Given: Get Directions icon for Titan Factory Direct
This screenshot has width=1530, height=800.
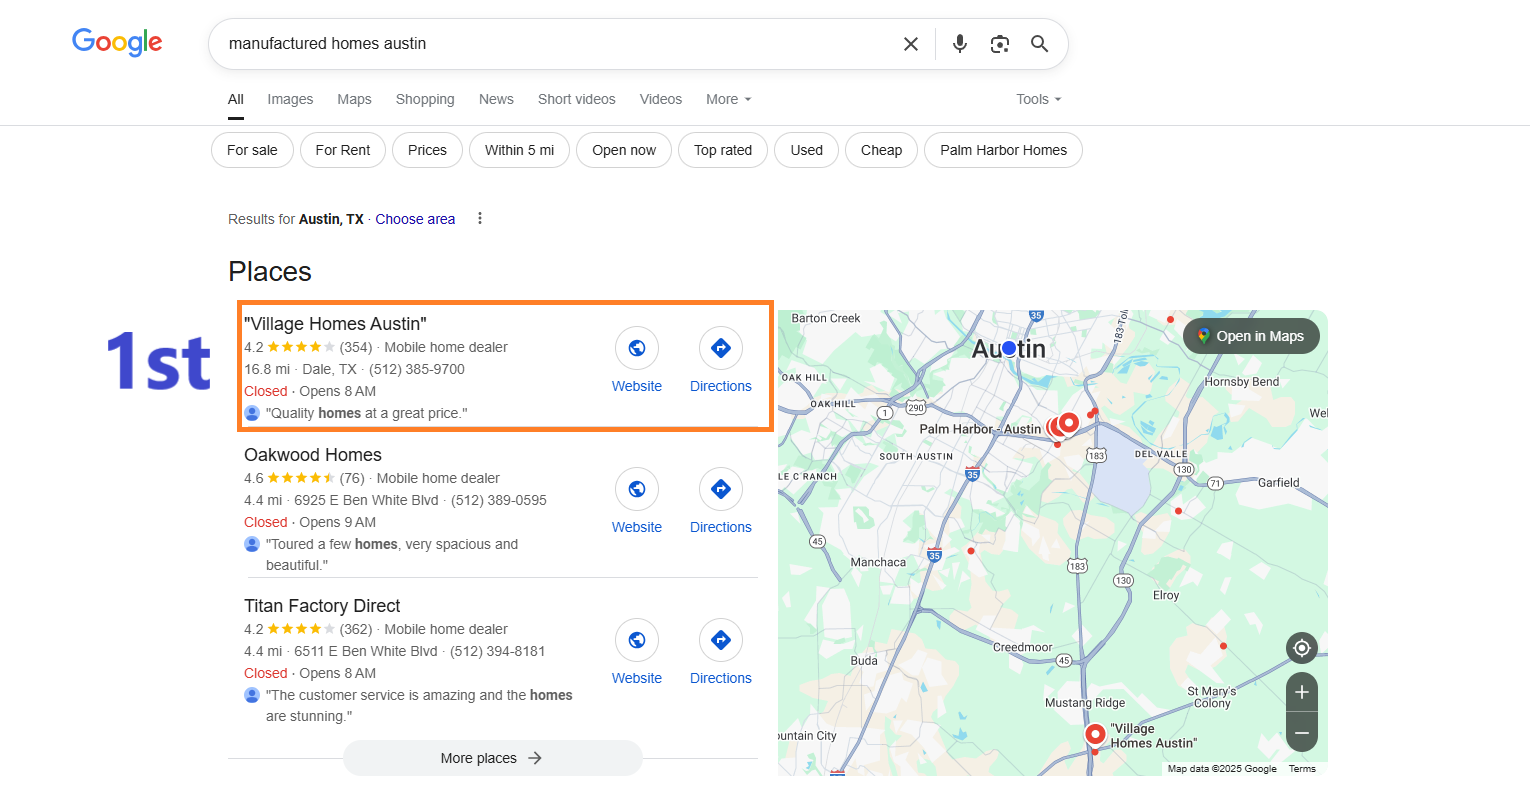Looking at the screenshot, I should (x=721, y=640).
